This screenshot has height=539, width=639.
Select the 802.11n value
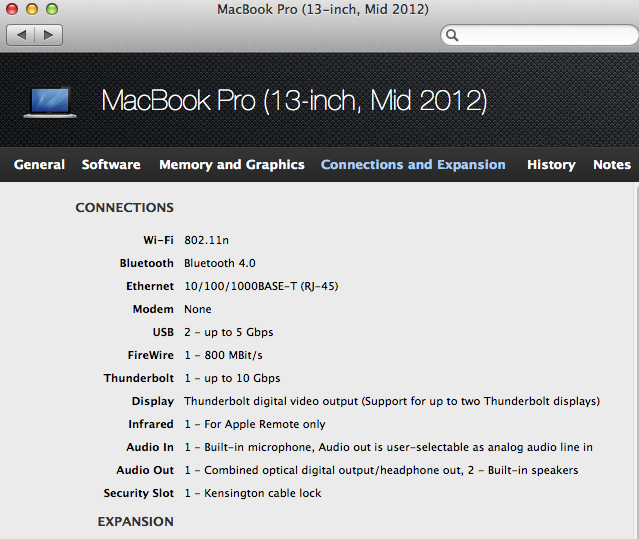click(x=206, y=240)
